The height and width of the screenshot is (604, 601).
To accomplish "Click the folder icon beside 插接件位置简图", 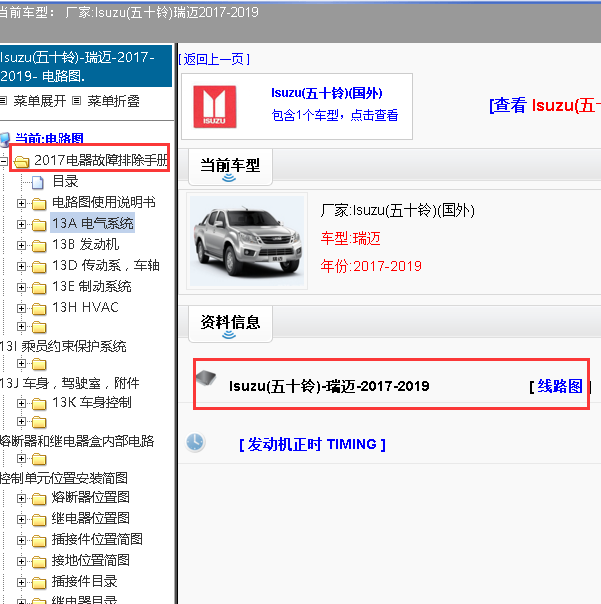I will tap(39, 540).
